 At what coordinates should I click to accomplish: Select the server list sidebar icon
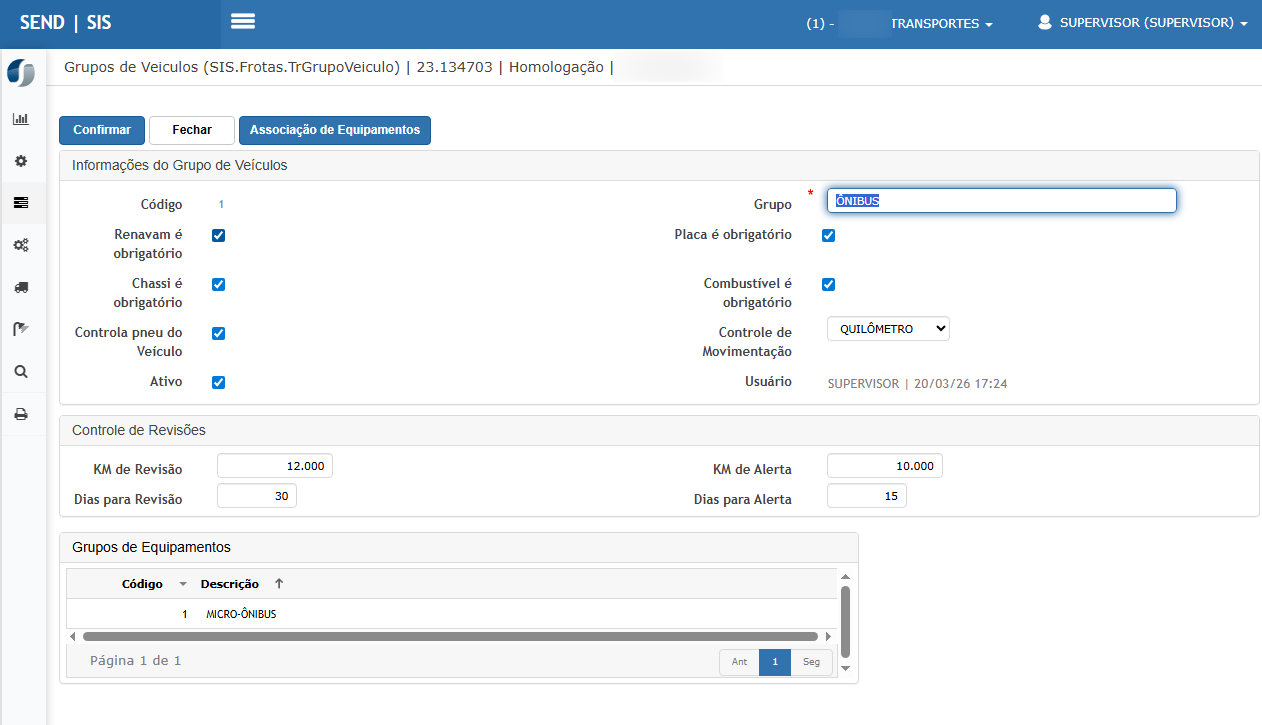click(21, 203)
